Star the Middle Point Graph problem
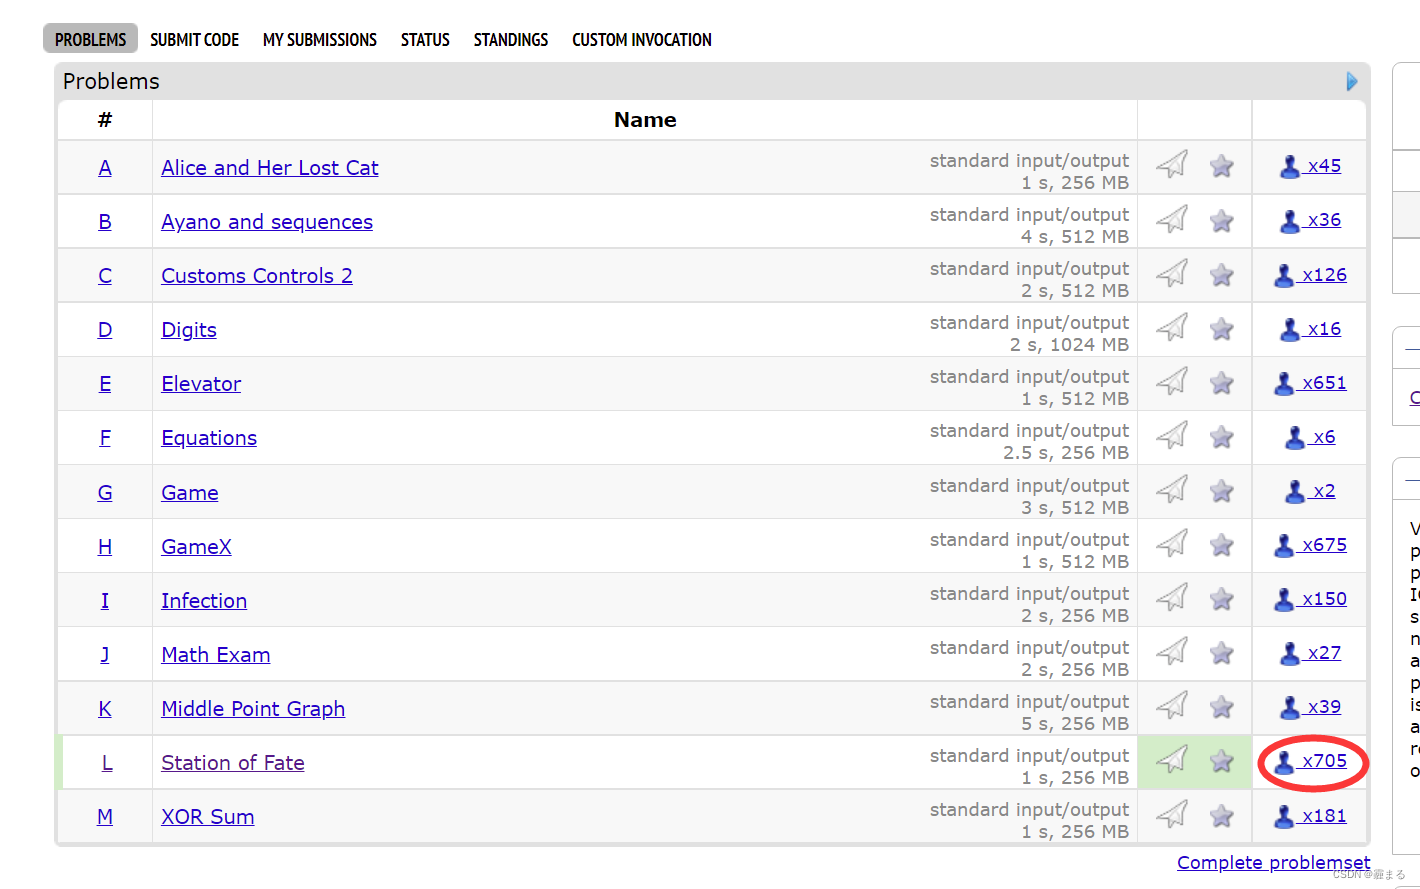 coord(1221,707)
